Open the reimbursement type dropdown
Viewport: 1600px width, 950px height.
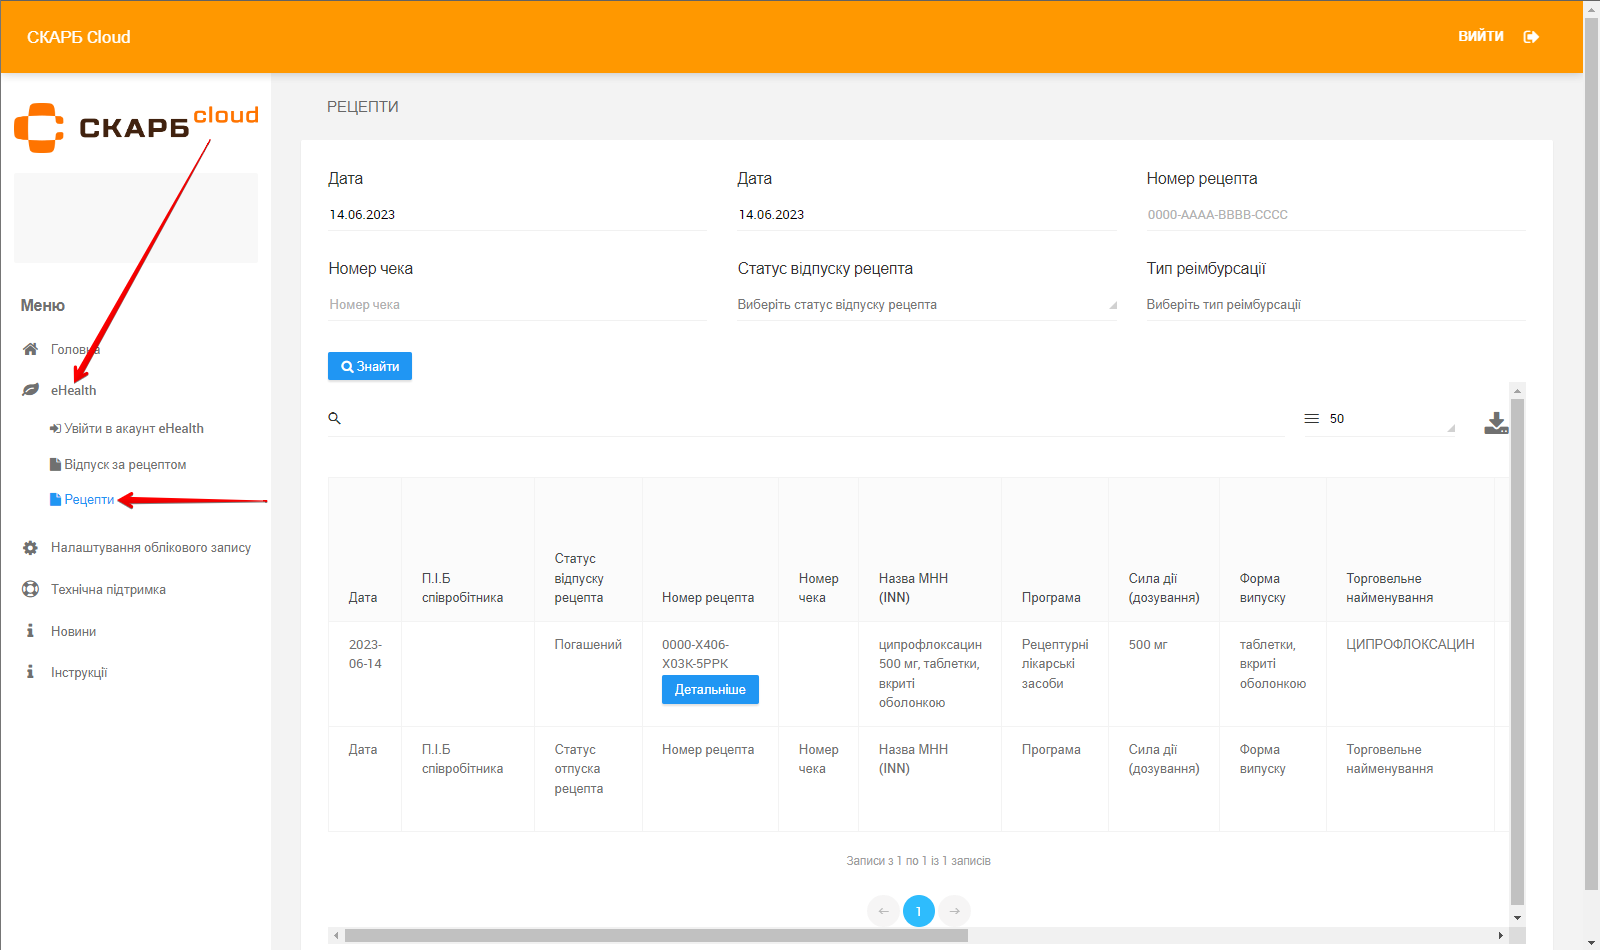coord(1334,305)
